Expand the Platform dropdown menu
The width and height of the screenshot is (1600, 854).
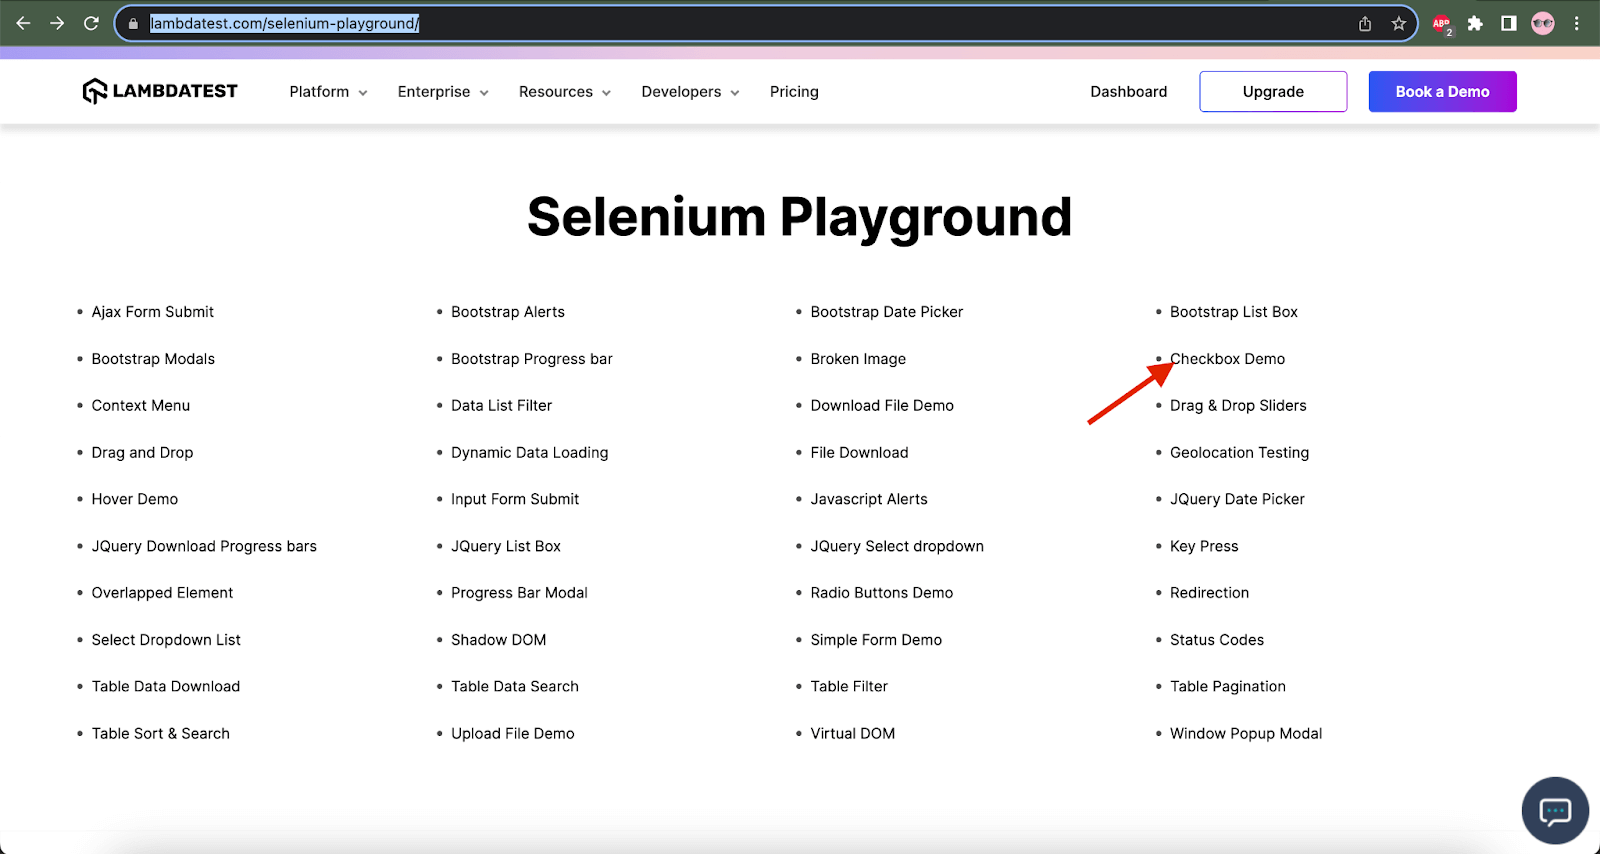pos(328,92)
